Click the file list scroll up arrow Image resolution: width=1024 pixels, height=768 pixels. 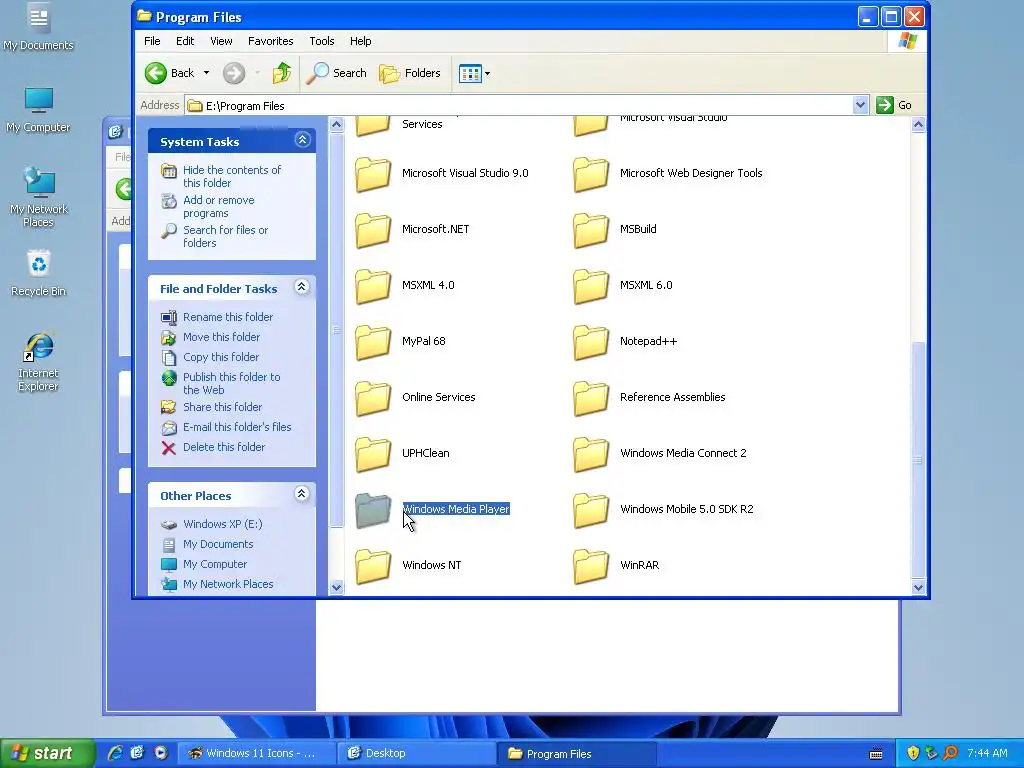pos(918,124)
